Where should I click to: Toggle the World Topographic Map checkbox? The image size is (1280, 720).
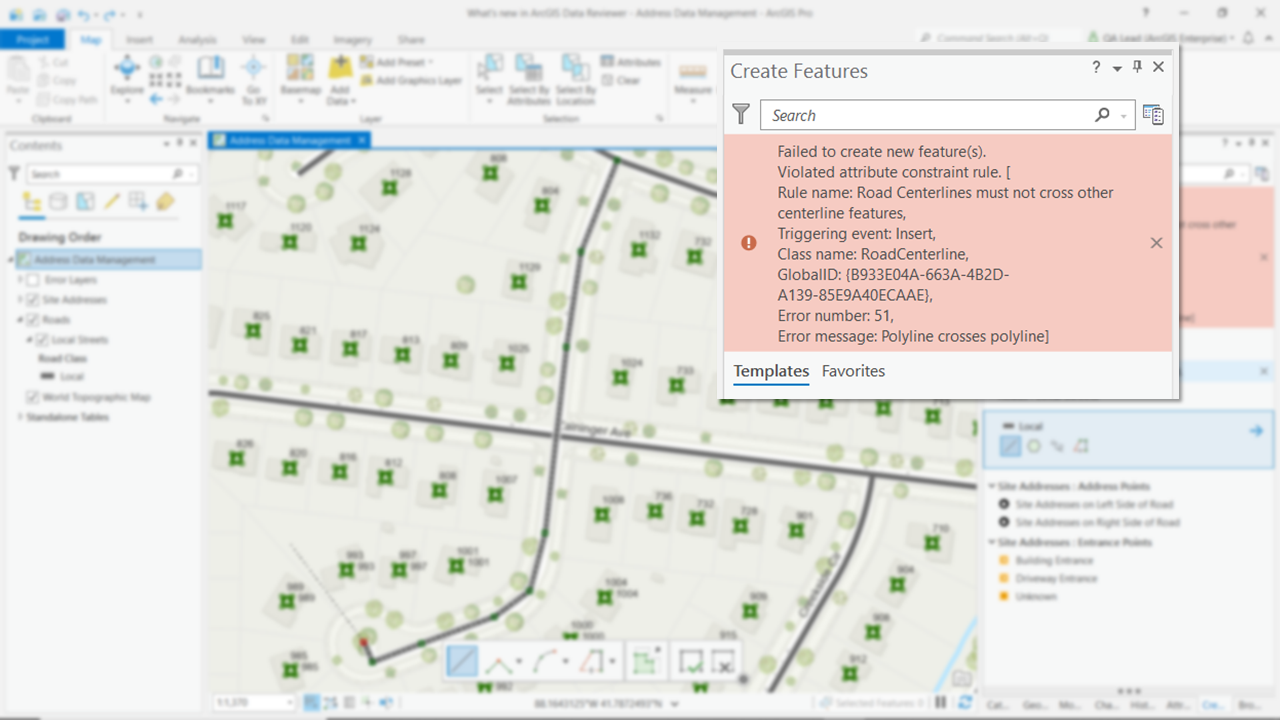(33, 397)
